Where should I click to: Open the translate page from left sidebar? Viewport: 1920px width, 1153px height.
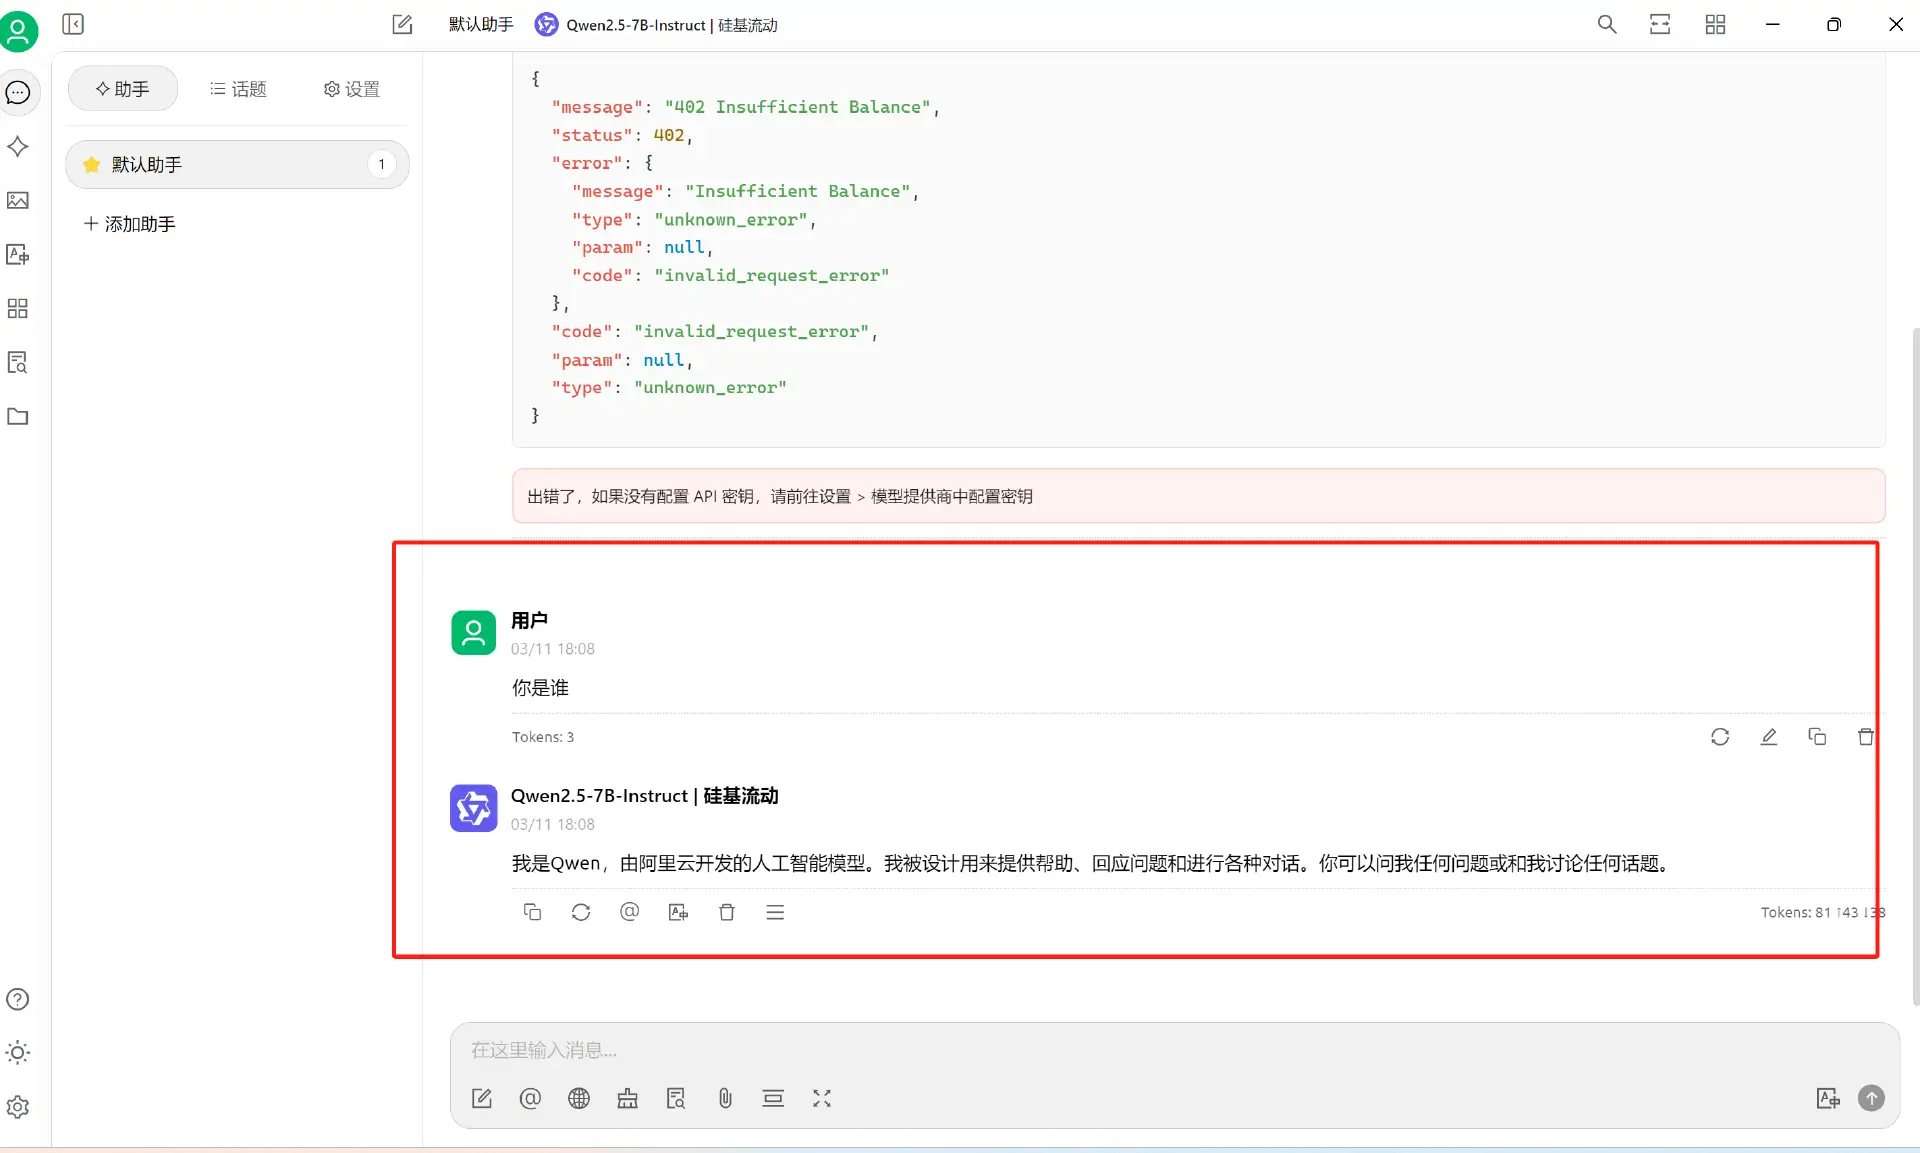[18, 255]
